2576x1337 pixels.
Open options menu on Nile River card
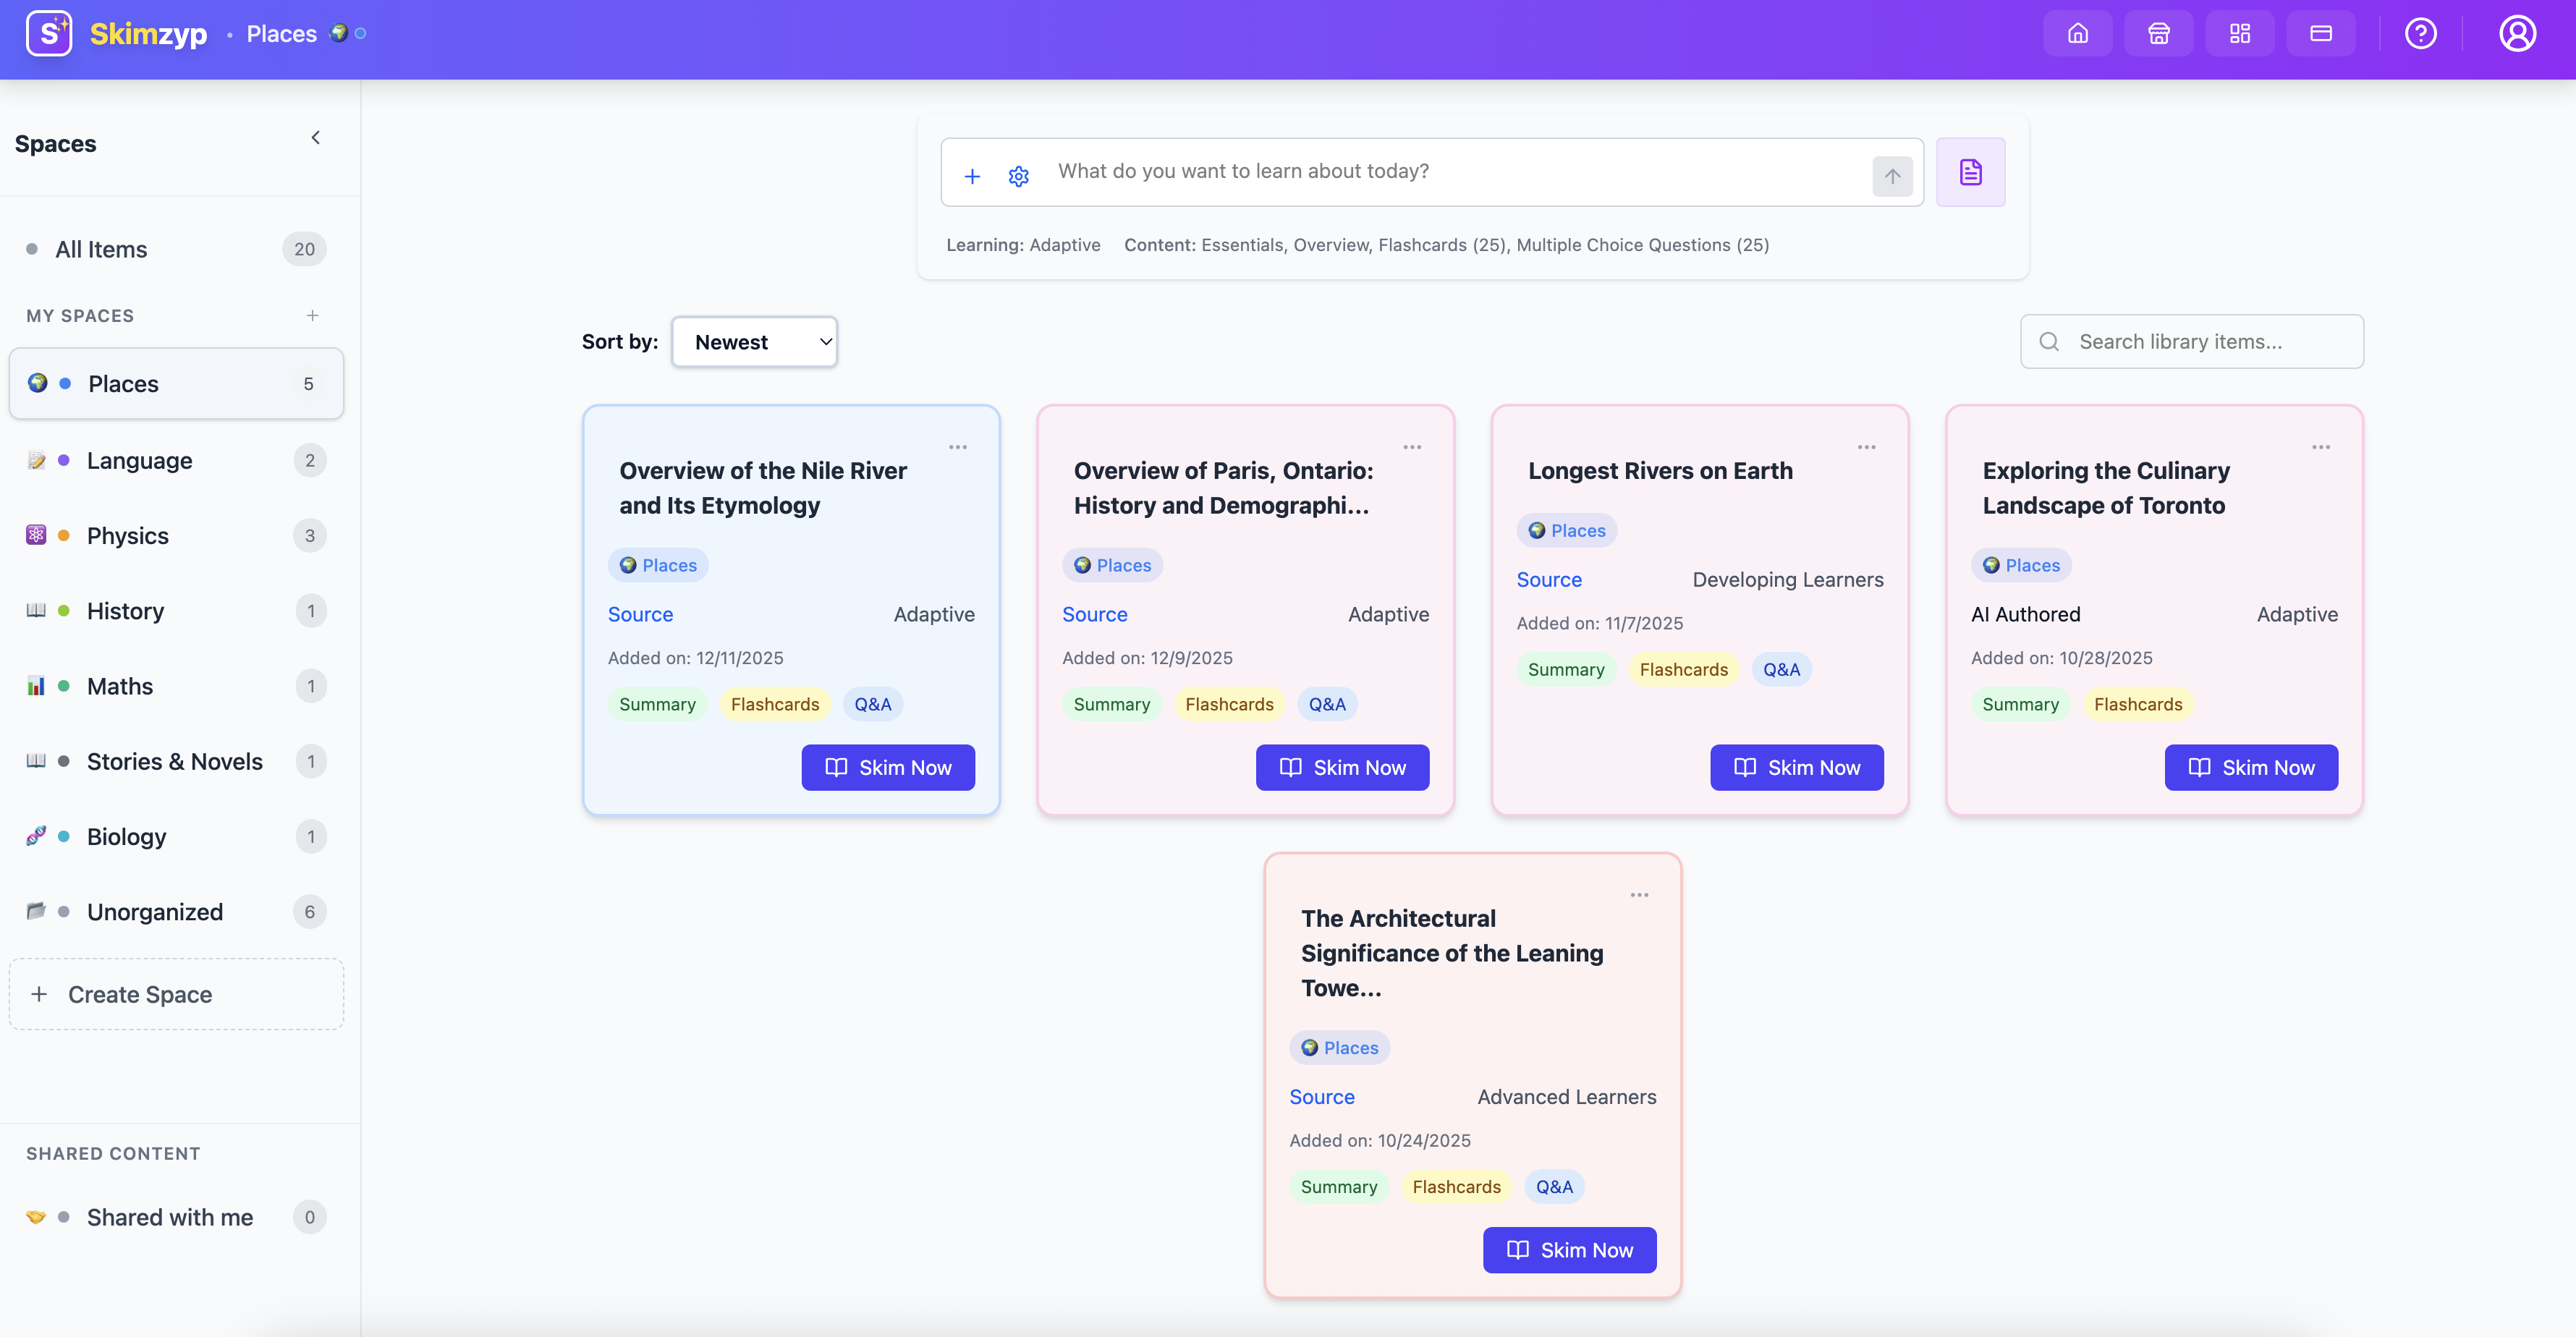957,447
